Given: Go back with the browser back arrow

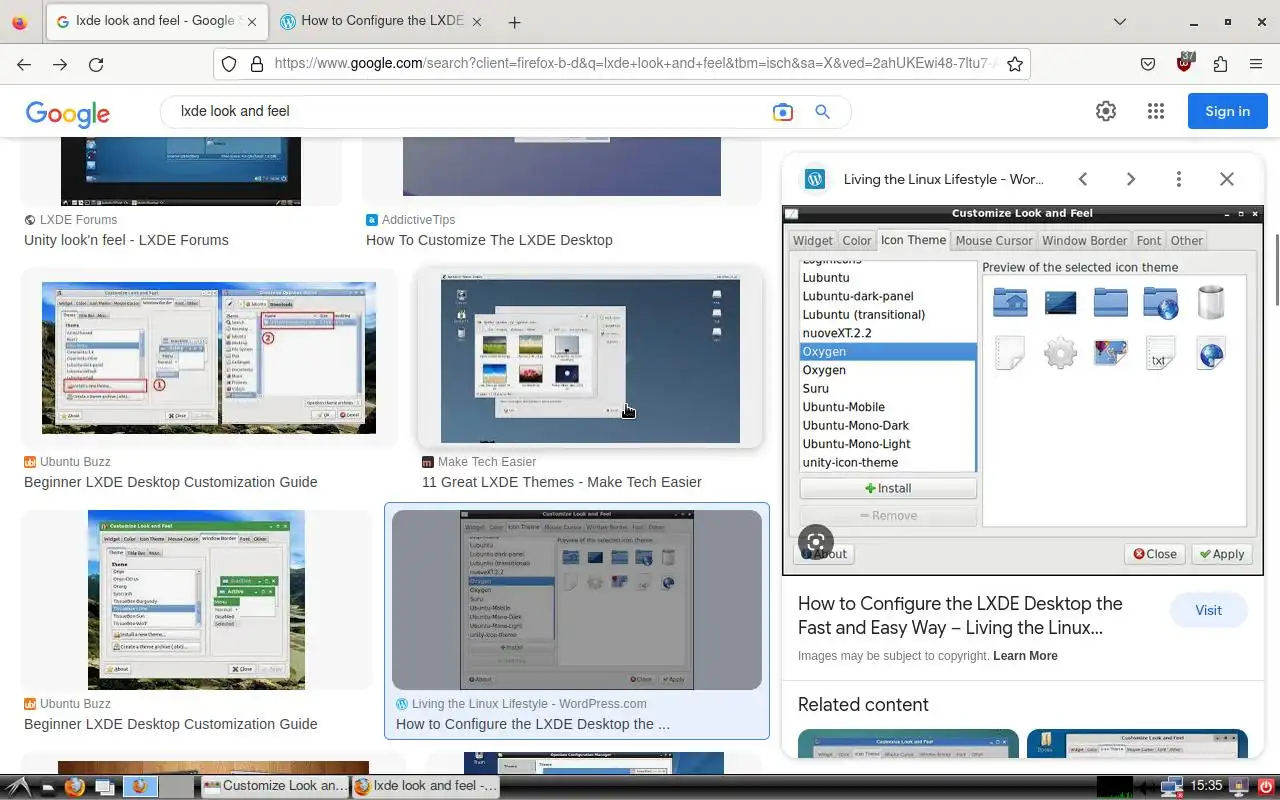Looking at the screenshot, I should click(x=24, y=64).
